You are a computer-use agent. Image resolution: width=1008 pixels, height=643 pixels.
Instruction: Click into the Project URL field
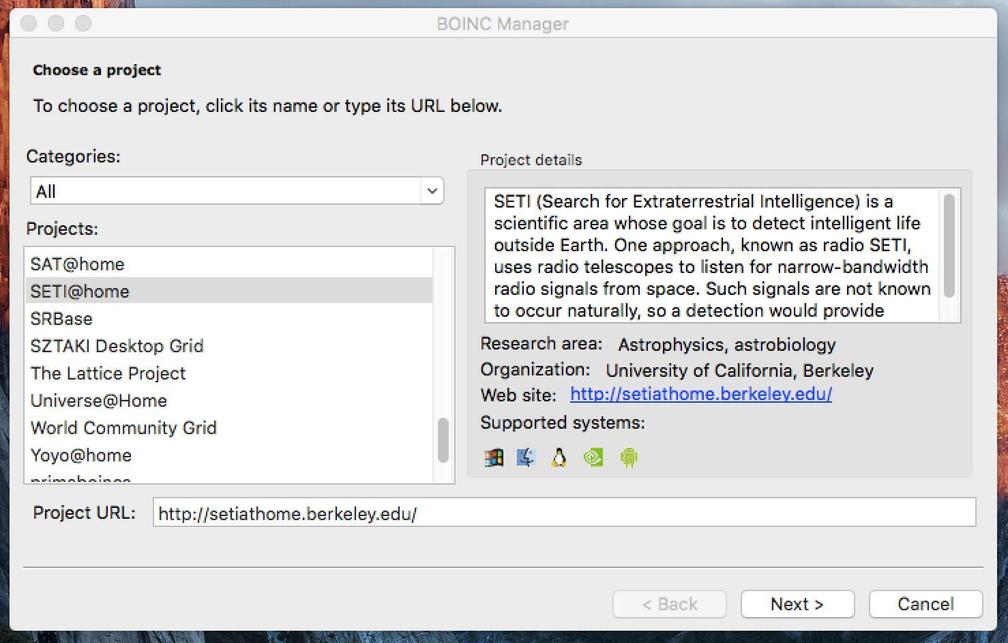click(x=564, y=513)
